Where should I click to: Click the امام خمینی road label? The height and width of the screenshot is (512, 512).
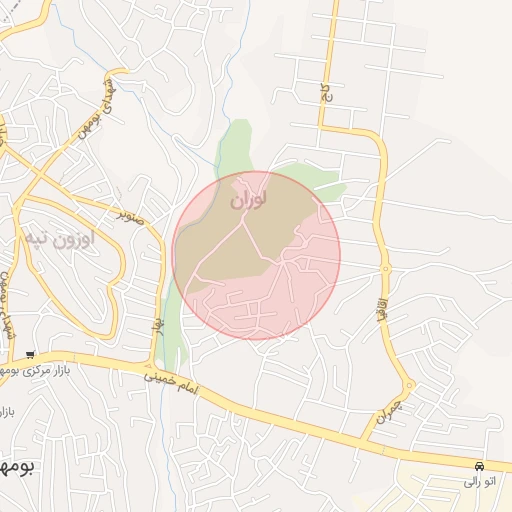pos(171,383)
